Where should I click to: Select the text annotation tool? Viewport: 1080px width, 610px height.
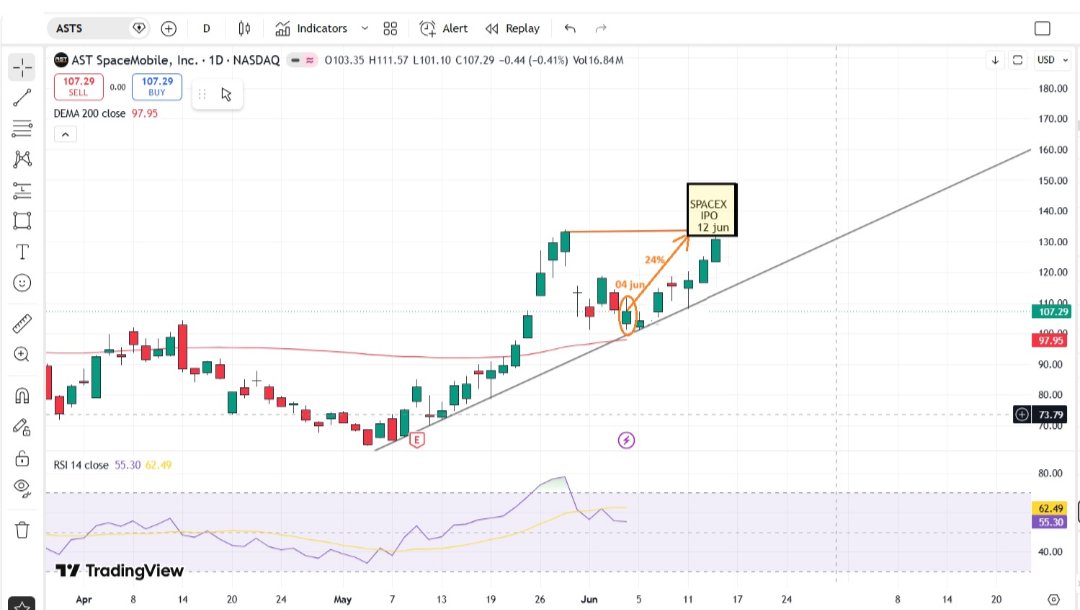pyautogui.click(x=22, y=252)
